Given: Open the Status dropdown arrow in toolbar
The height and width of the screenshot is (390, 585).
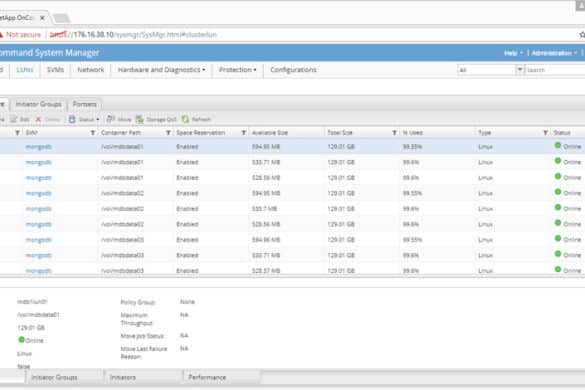Looking at the screenshot, I should tap(98, 119).
